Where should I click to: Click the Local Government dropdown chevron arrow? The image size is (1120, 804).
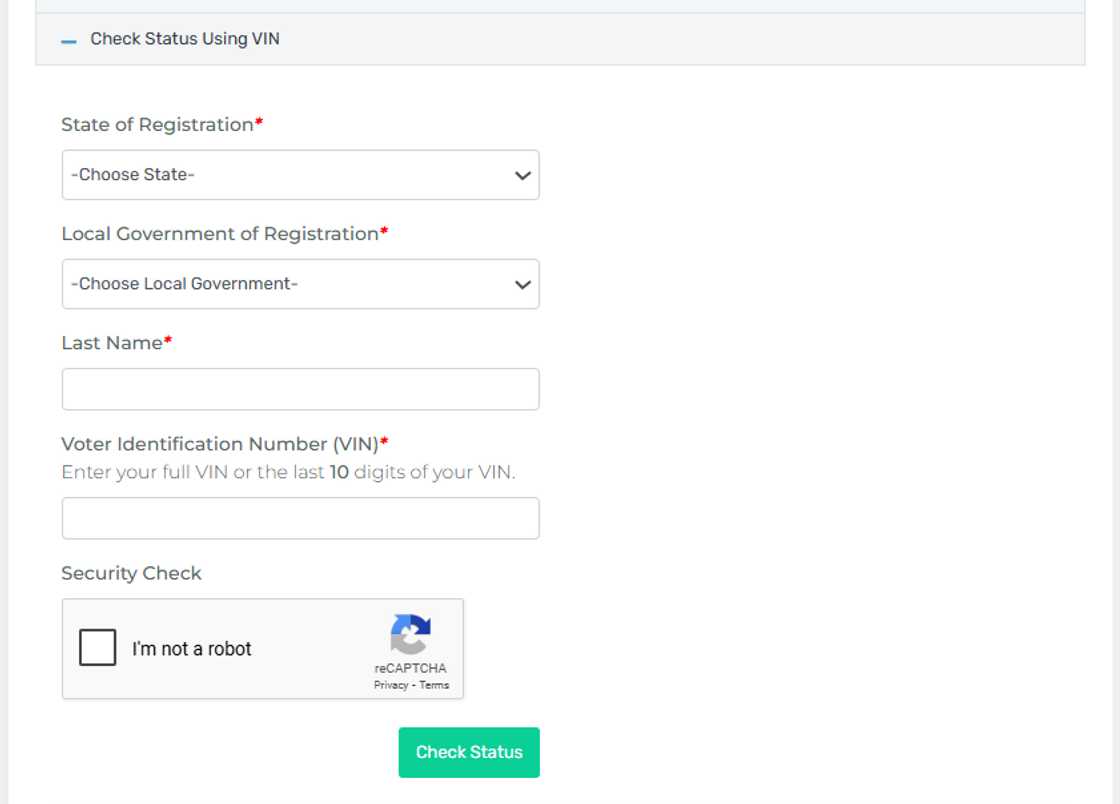click(x=522, y=285)
